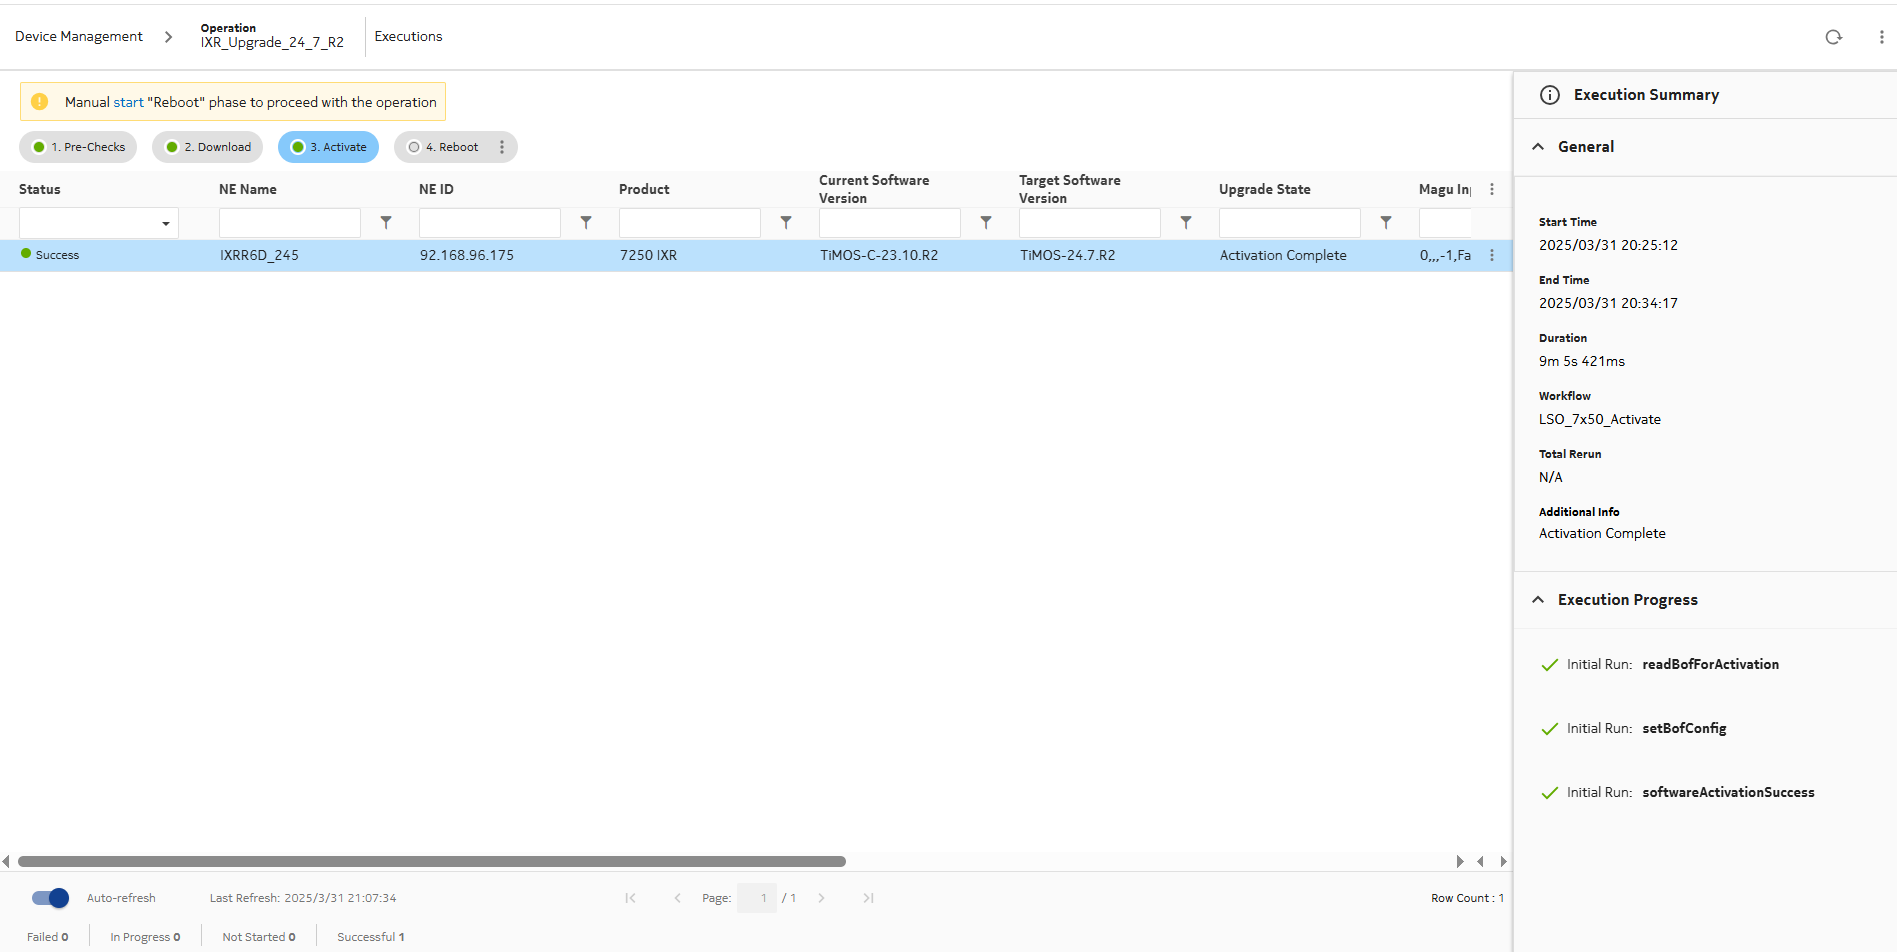Click the Execution Summary info icon

point(1550,95)
